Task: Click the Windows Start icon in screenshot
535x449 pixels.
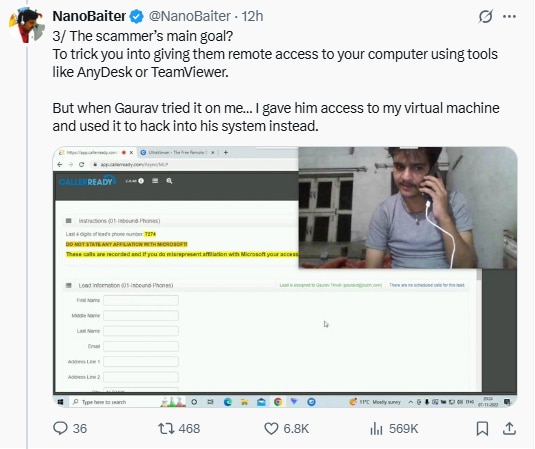Action: [61, 402]
